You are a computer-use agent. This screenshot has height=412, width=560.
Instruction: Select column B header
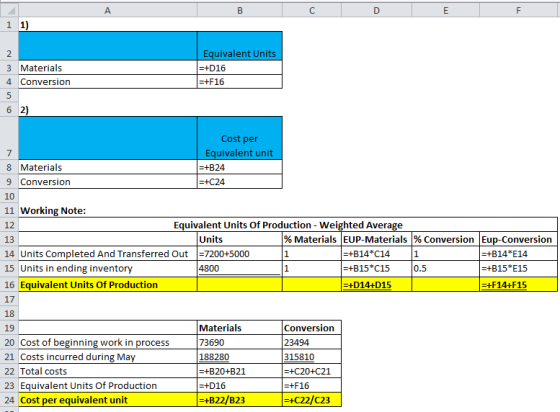[240, 11]
